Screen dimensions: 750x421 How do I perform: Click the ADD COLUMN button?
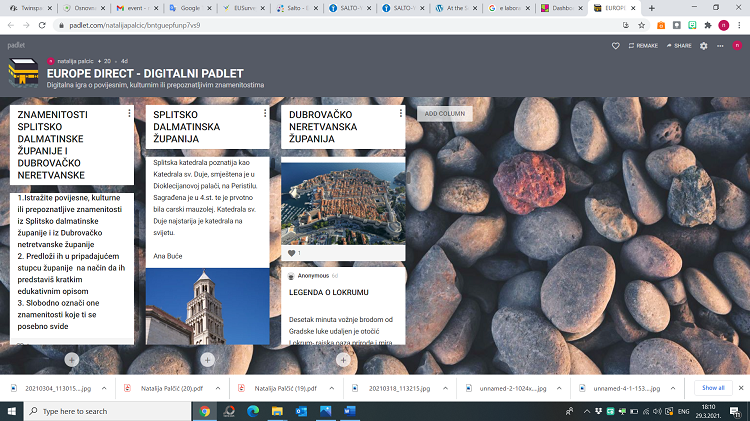(x=444, y=114)
